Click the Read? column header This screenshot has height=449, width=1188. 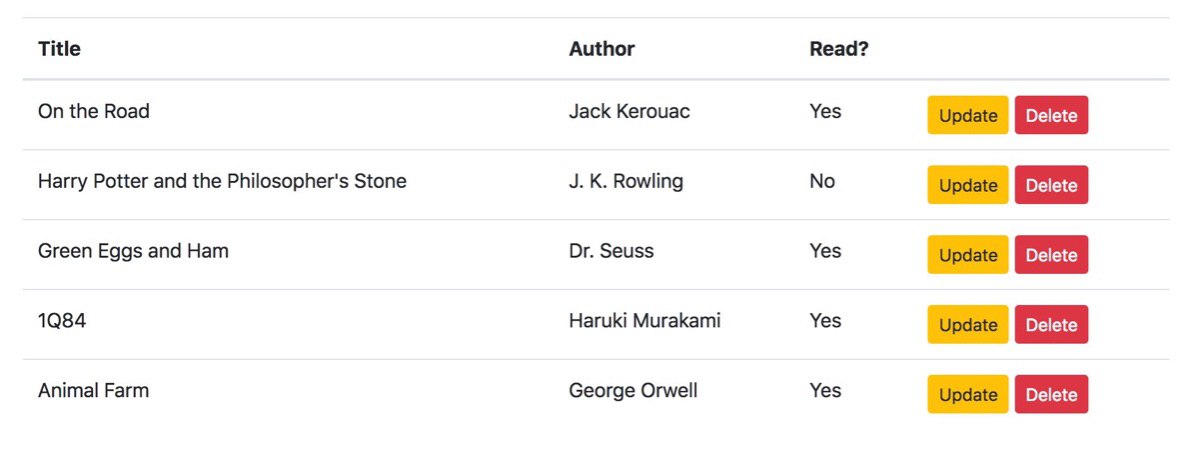pyautogui.click(x=838, y=48)
